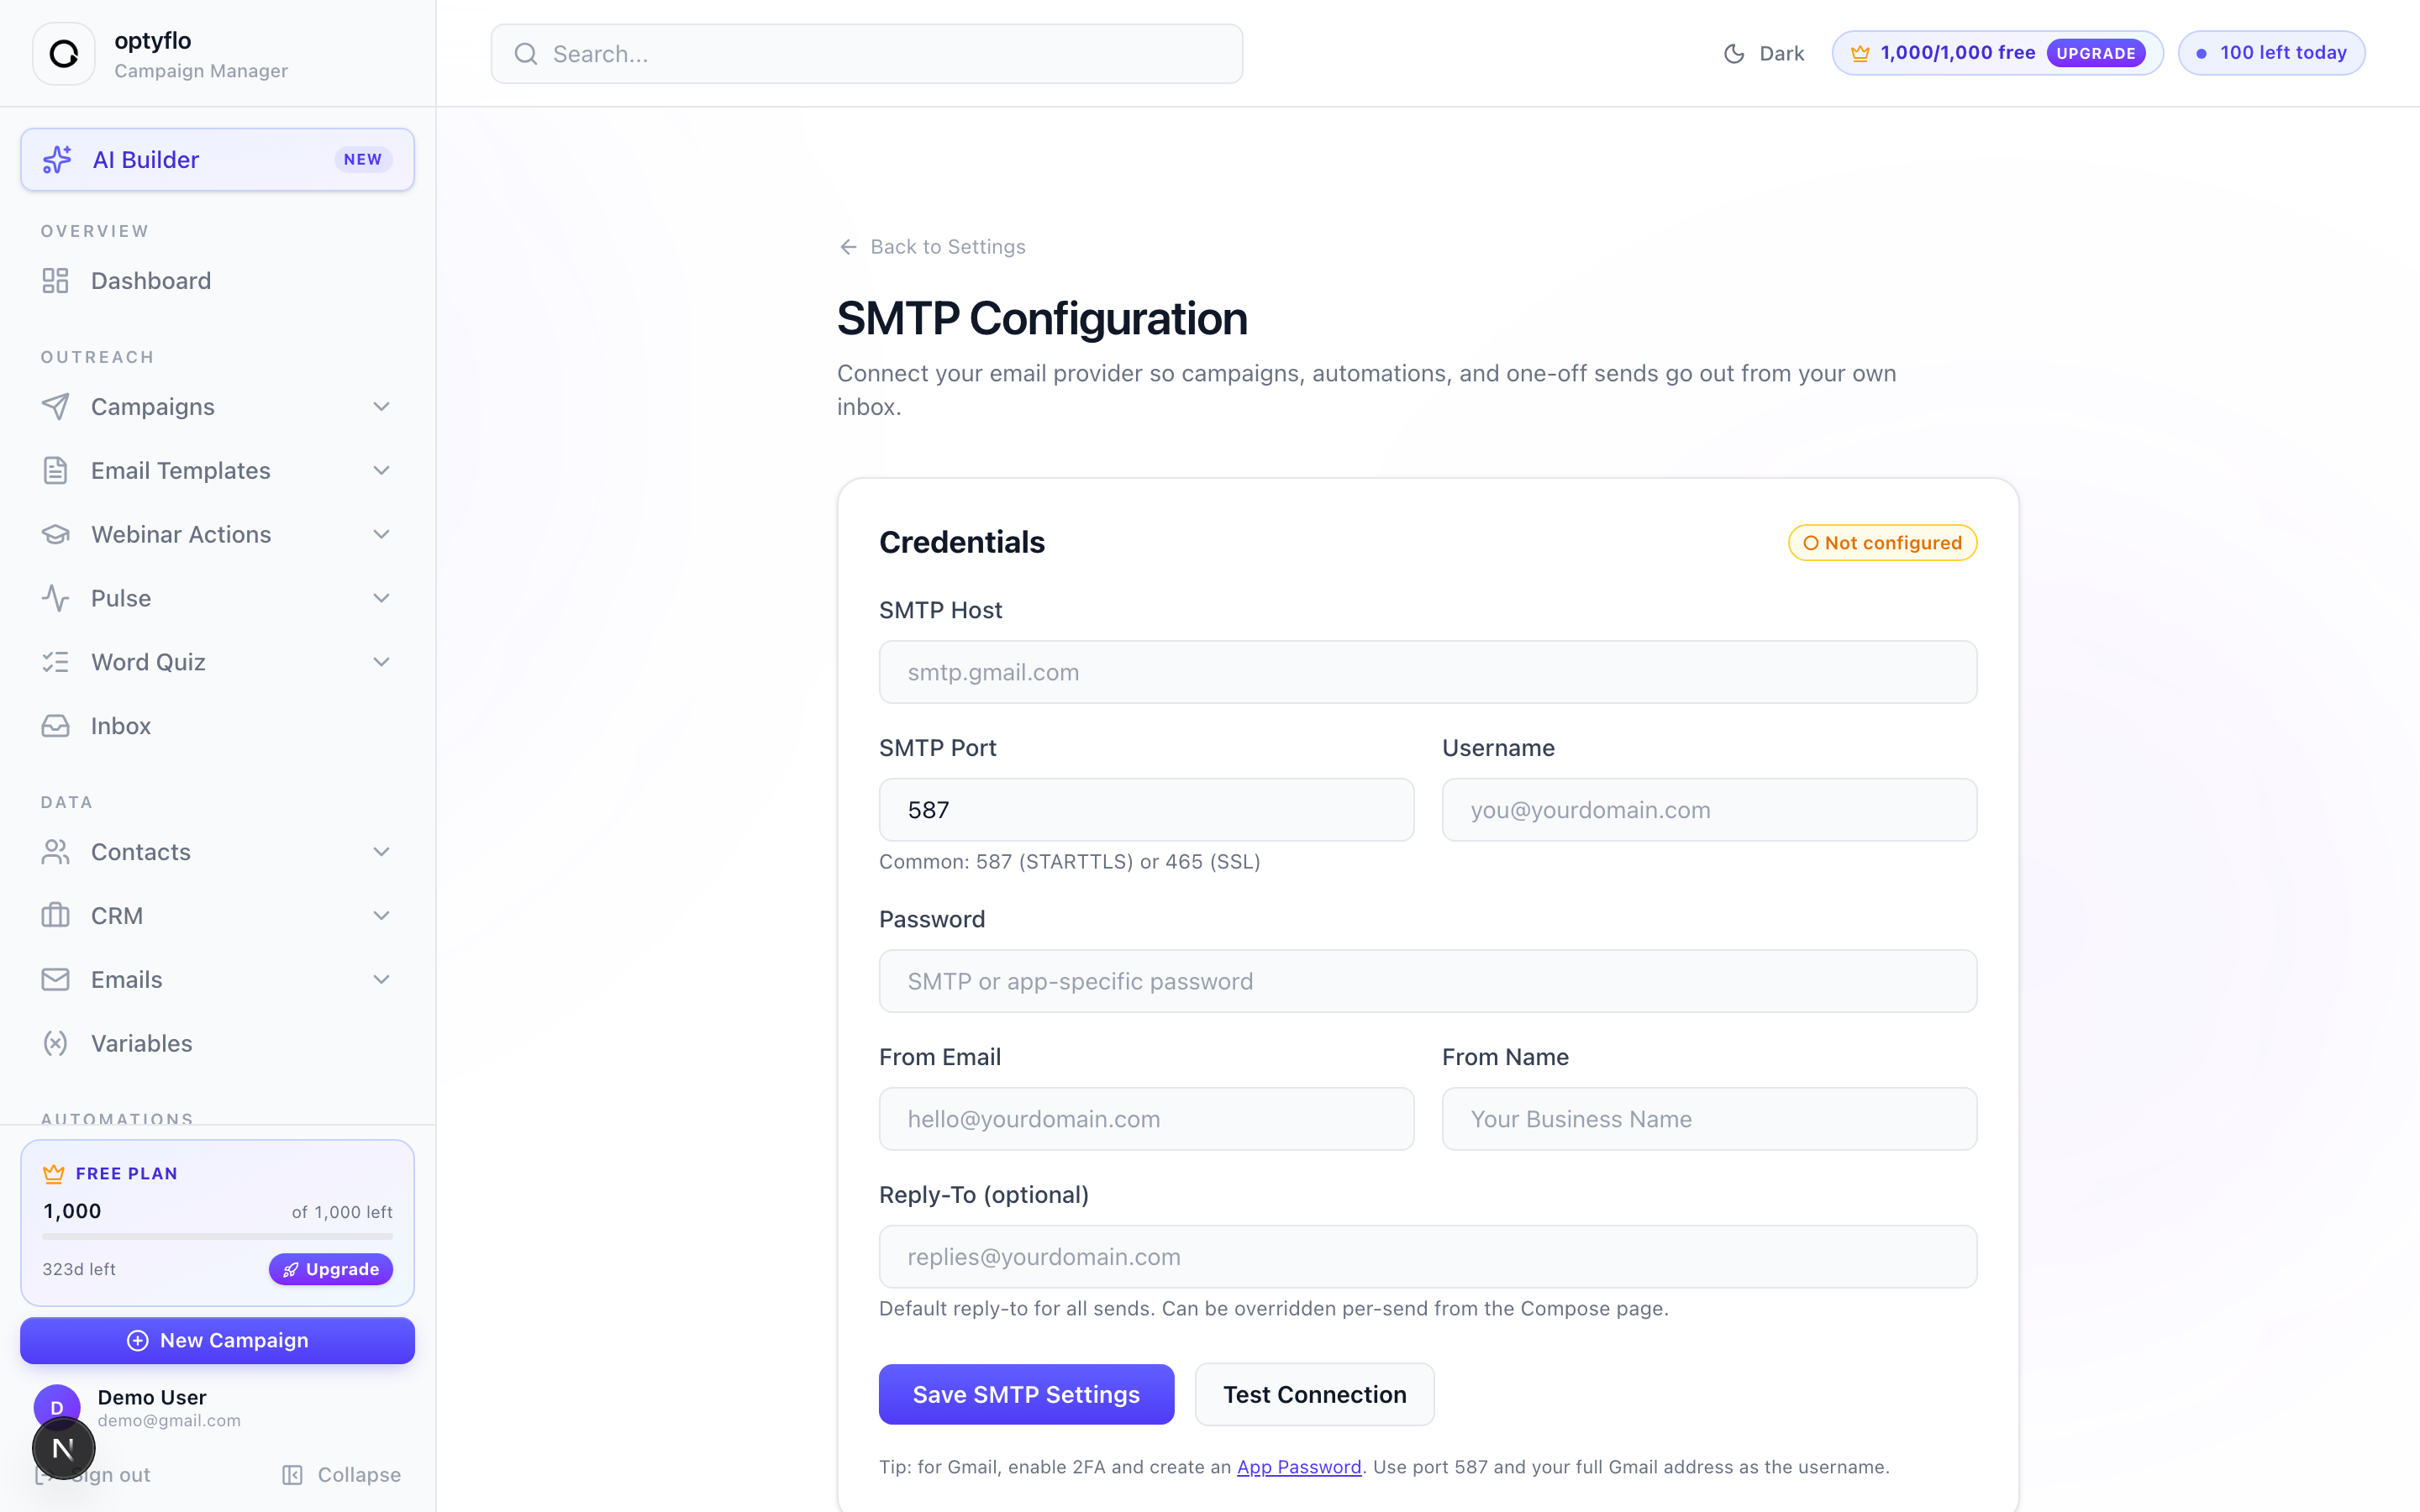
Task: Click the Collapse sidebar icon
Action: 292,1475
